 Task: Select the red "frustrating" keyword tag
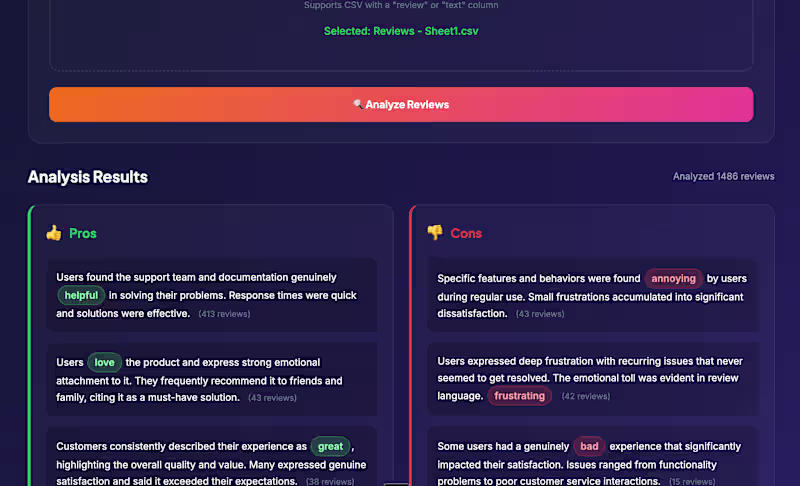click(x=520, y=395)
